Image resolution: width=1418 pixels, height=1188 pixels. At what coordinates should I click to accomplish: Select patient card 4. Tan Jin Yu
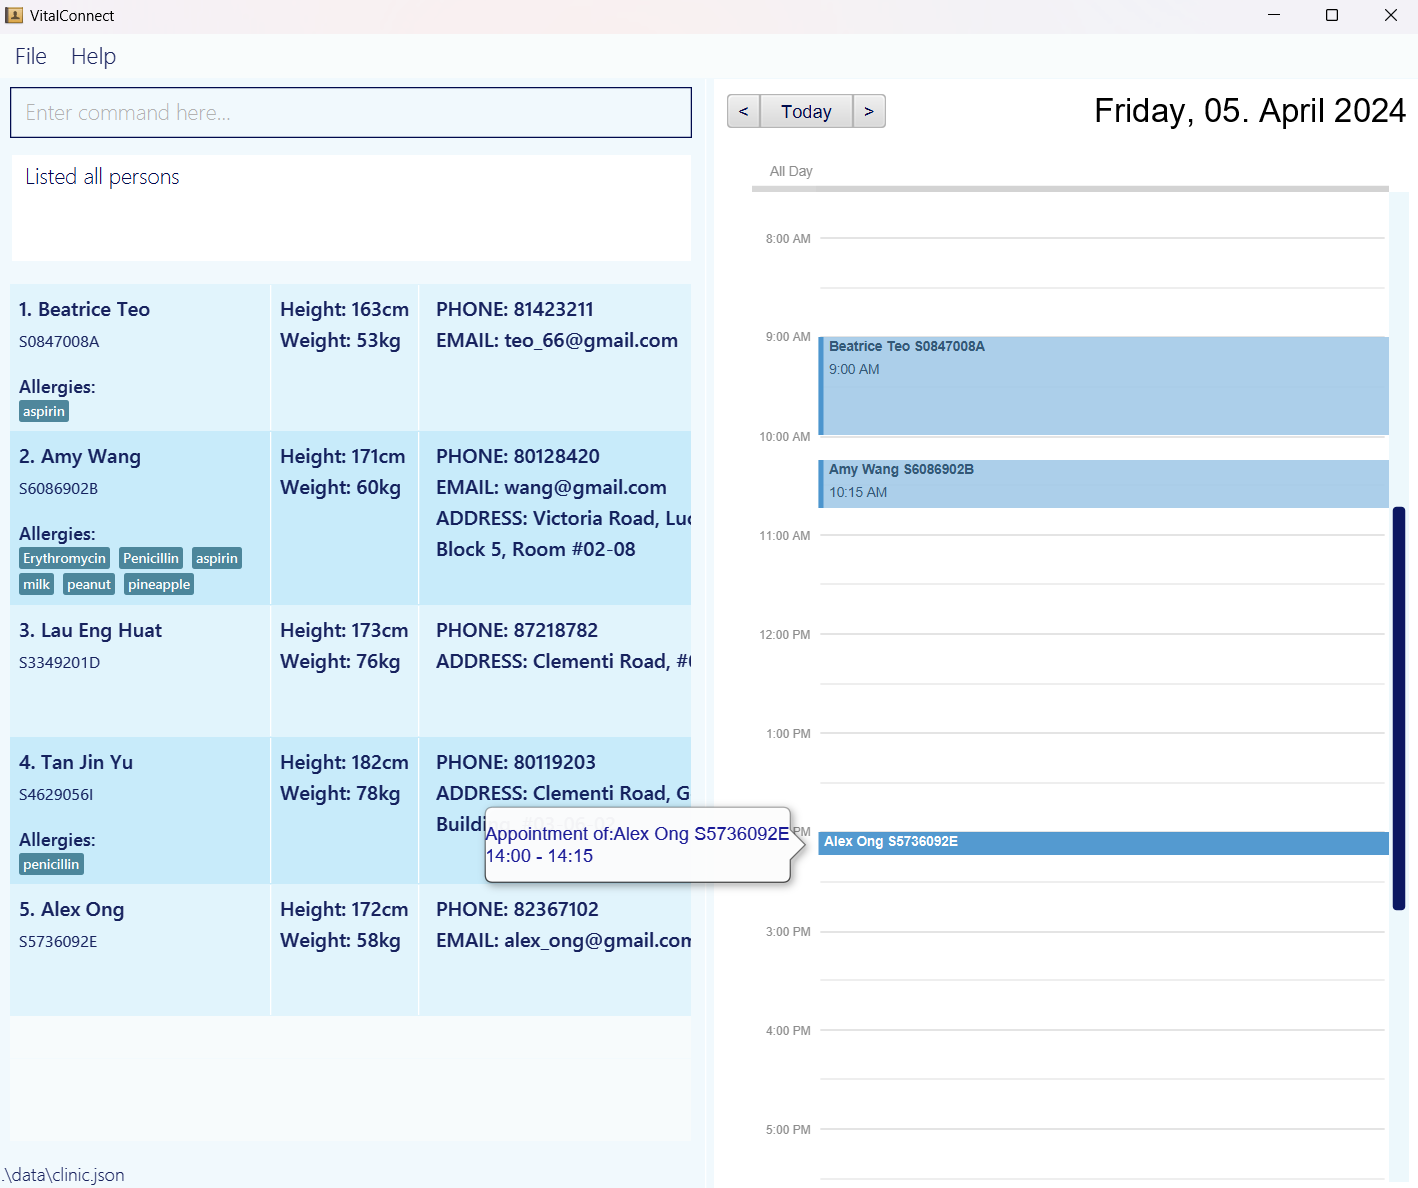[x=351, y=811]
